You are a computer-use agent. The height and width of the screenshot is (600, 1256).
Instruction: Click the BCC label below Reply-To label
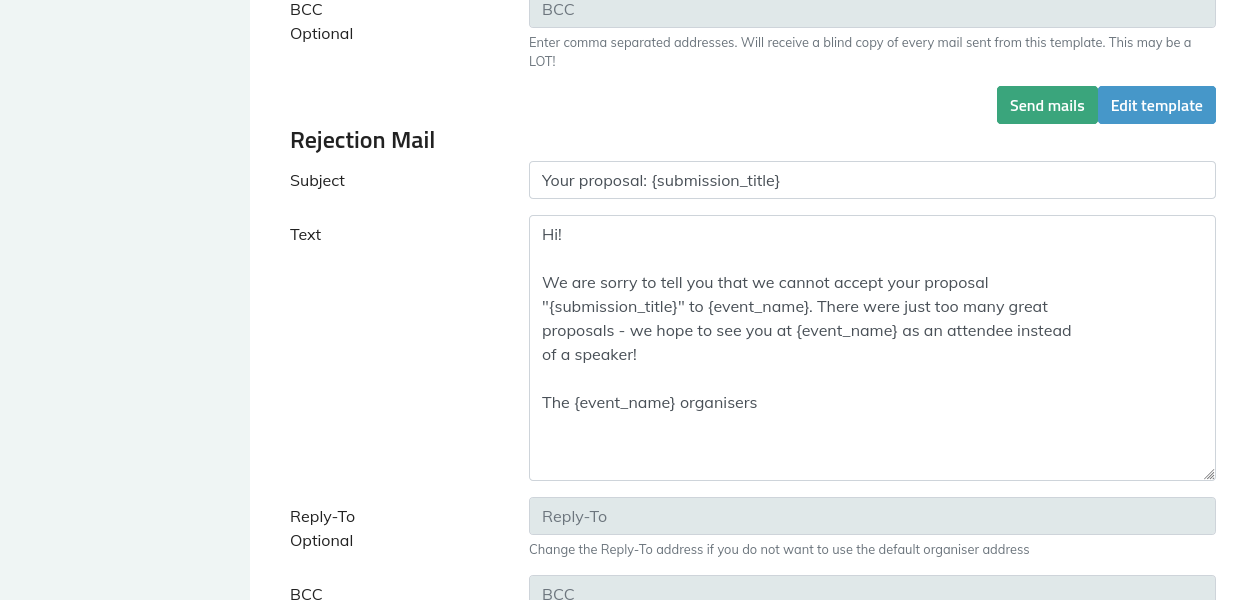pyautogui.click(x=306, y=593)
